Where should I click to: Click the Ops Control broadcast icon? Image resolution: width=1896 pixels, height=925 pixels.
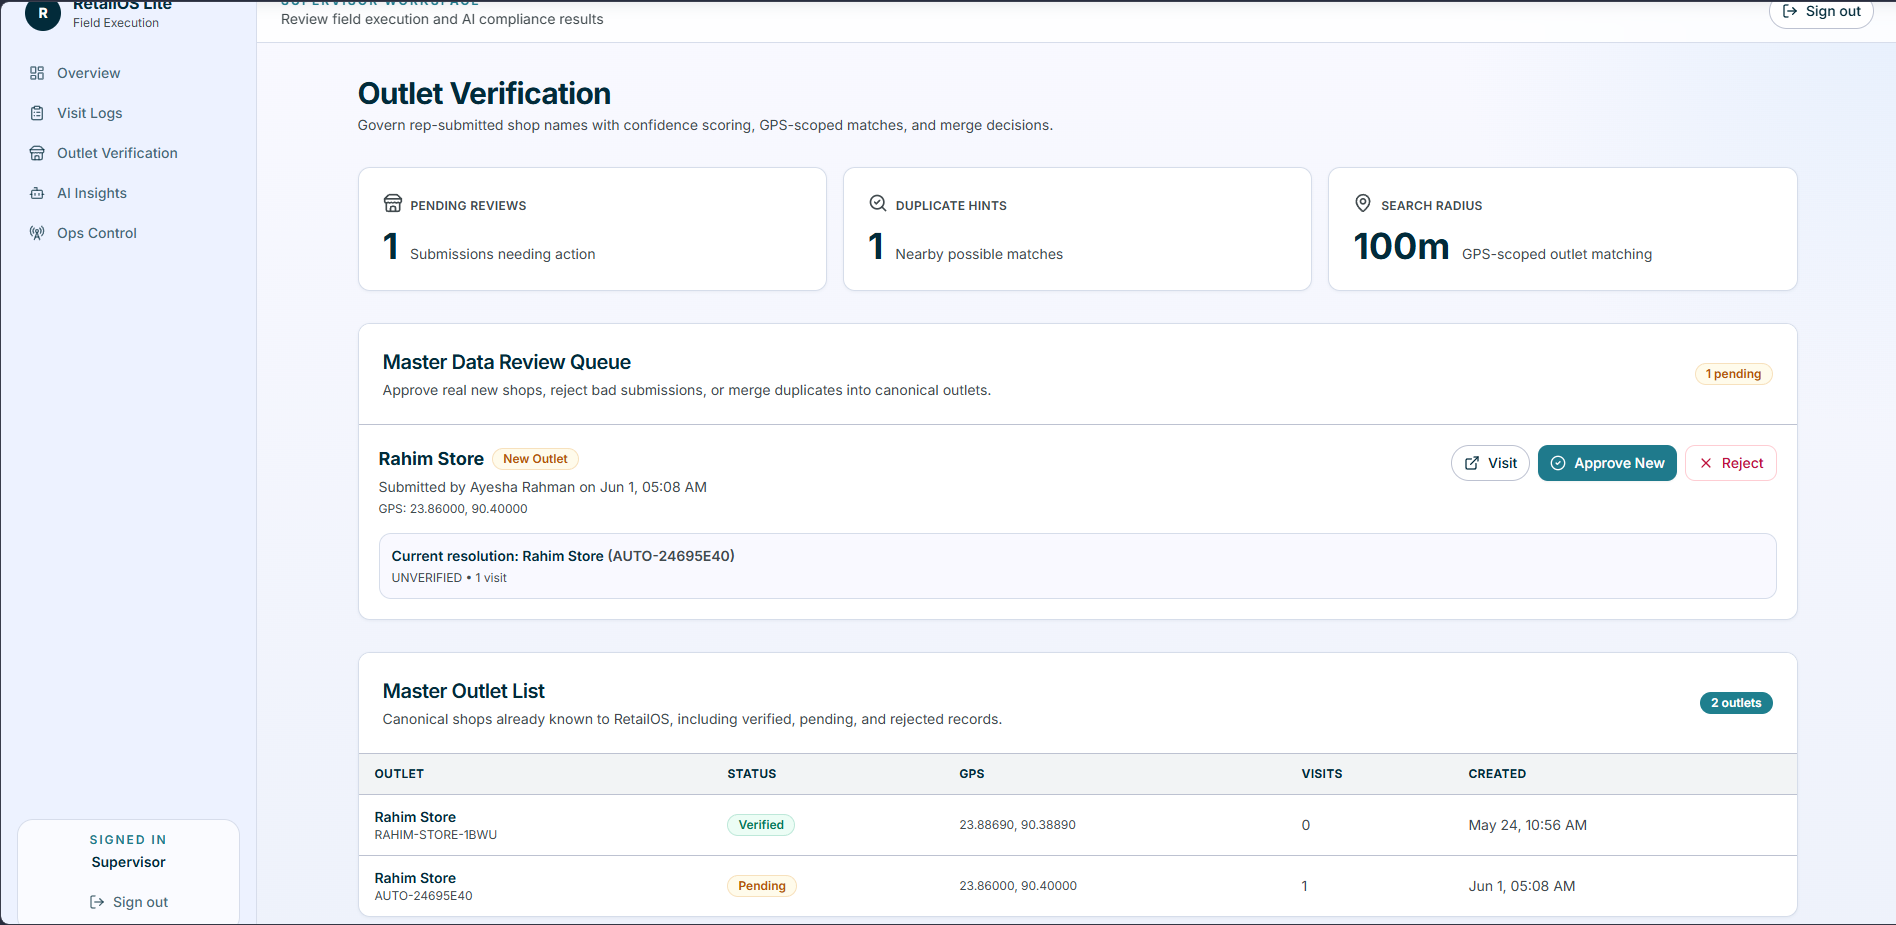[37, 233]
